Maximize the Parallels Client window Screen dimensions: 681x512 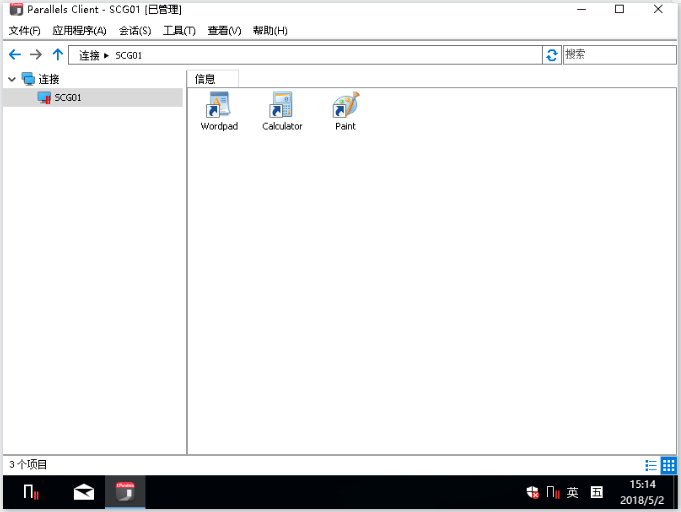coord(619,9)
